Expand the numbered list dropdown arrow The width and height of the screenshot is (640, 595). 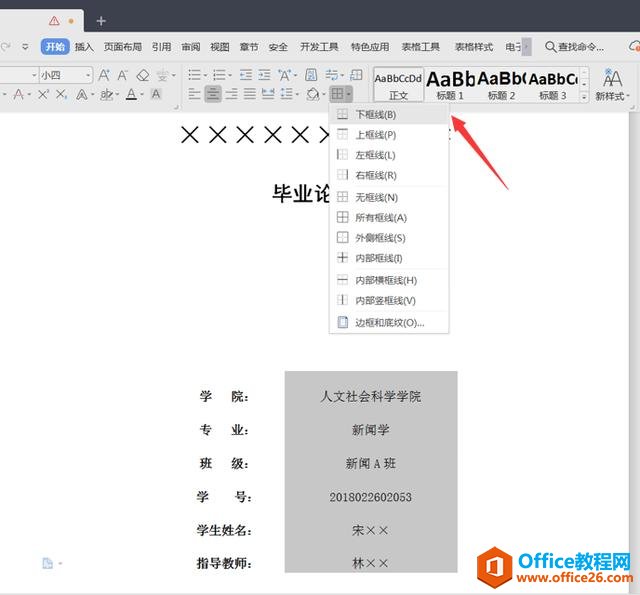coord(230,75)
